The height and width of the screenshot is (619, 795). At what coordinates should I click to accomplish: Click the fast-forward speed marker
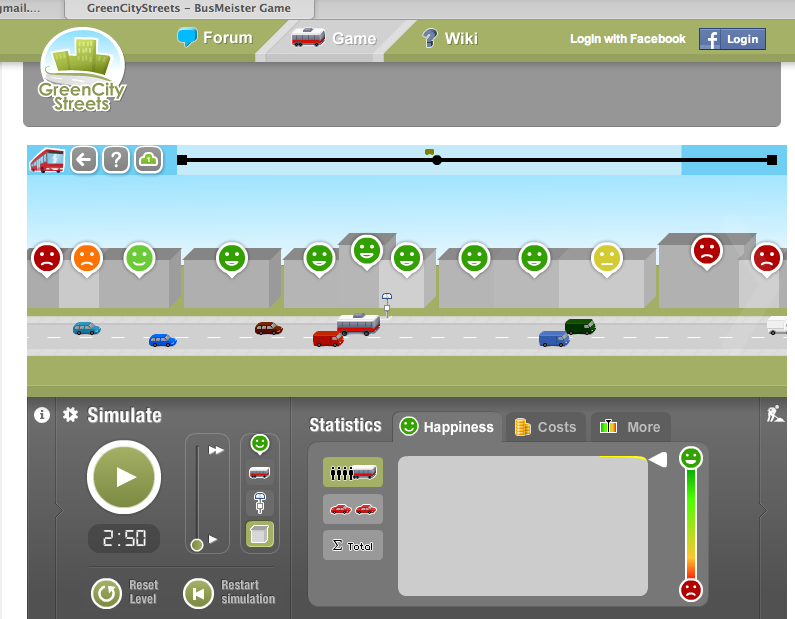[x=216, y=450]
